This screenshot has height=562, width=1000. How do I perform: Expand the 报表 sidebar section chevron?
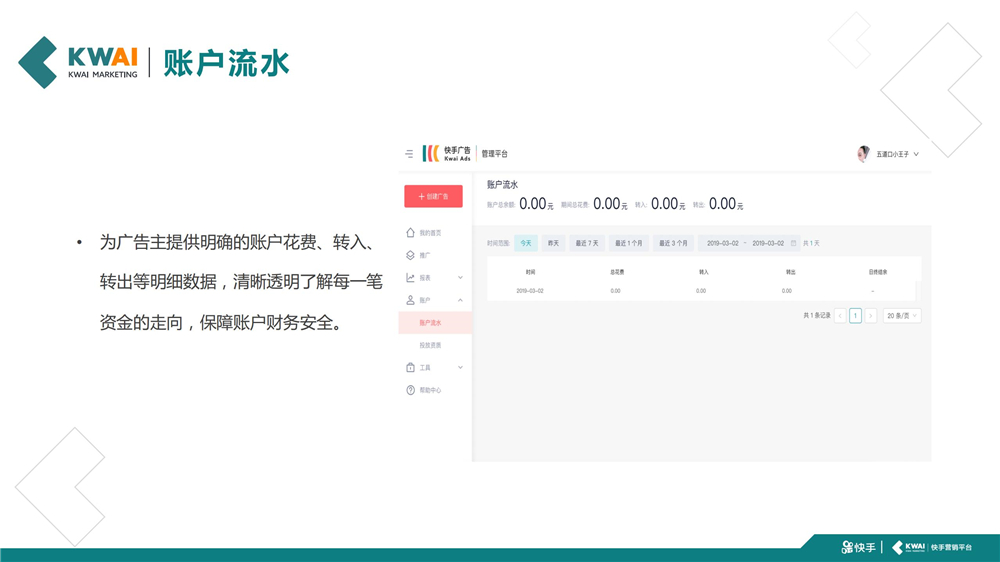[460, 277]
